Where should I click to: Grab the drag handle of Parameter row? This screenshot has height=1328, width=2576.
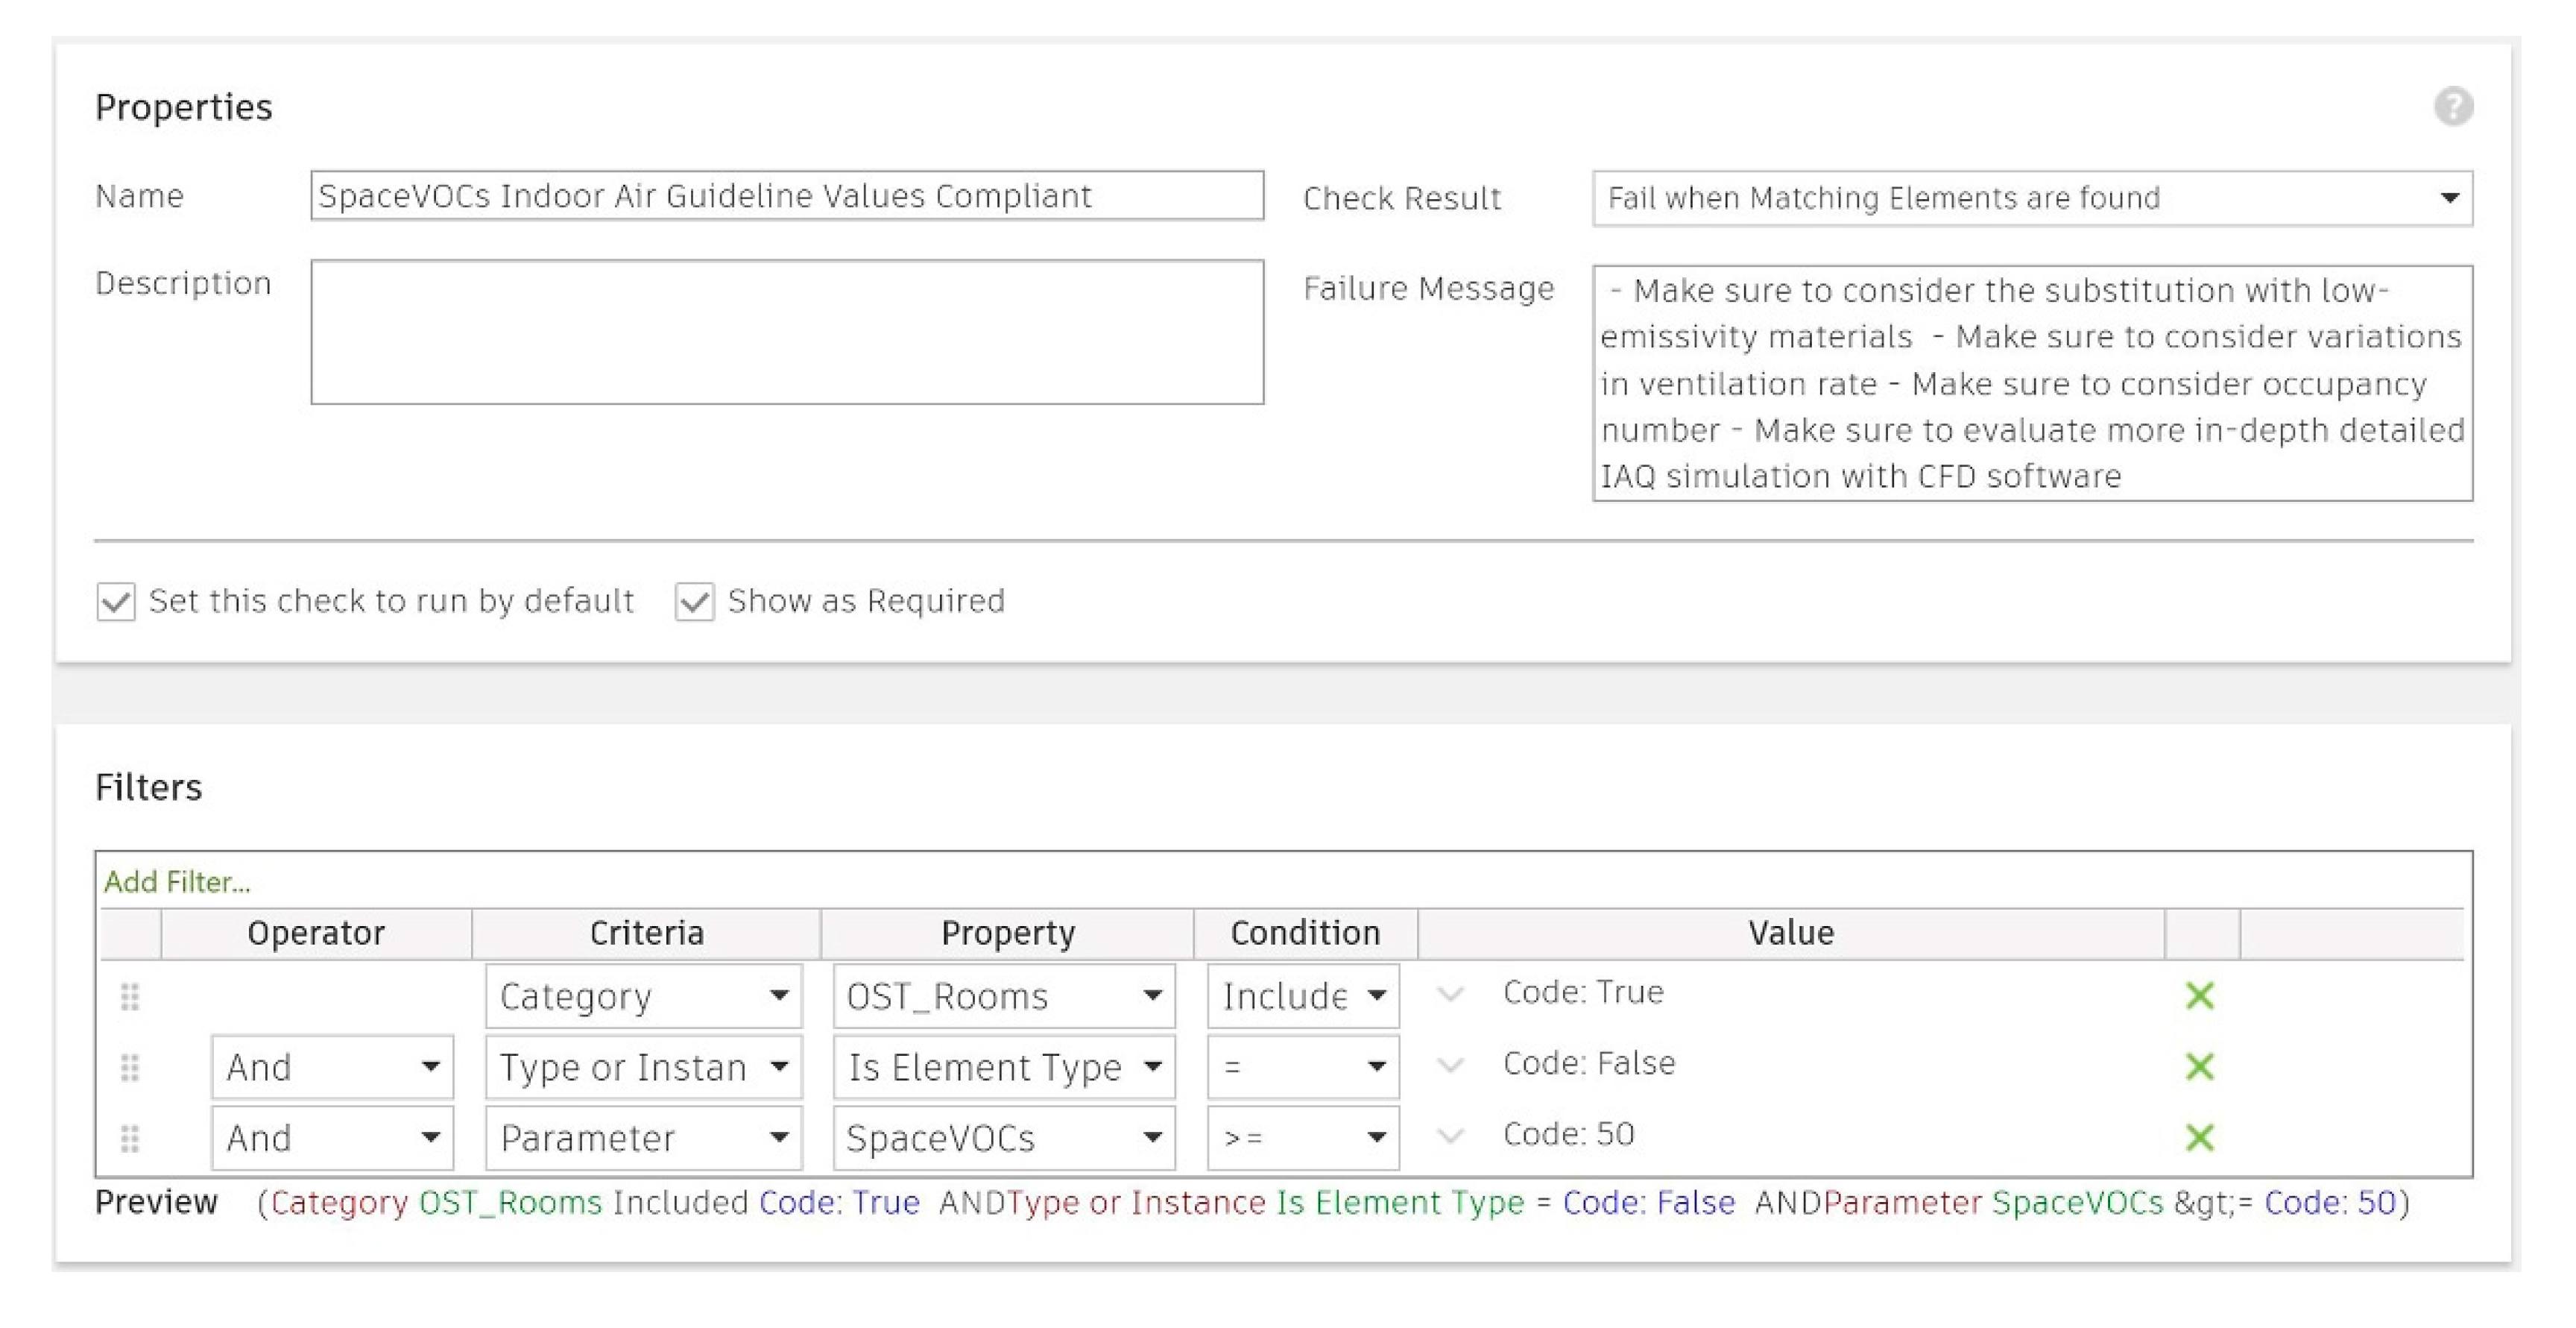pos(130,1138)
